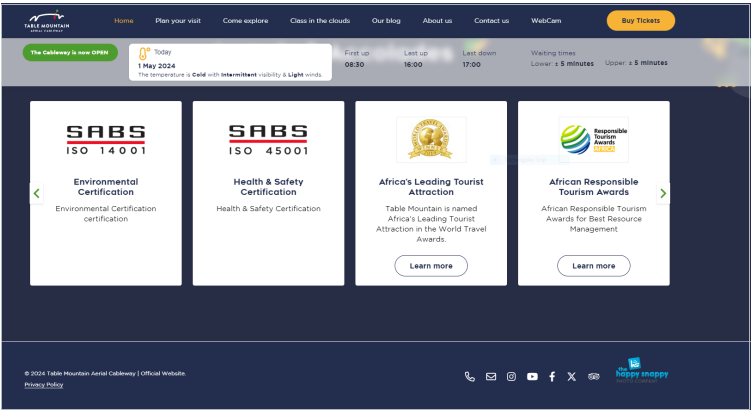
Task: Click the Buy Tickets button
Action: point(640,21)
